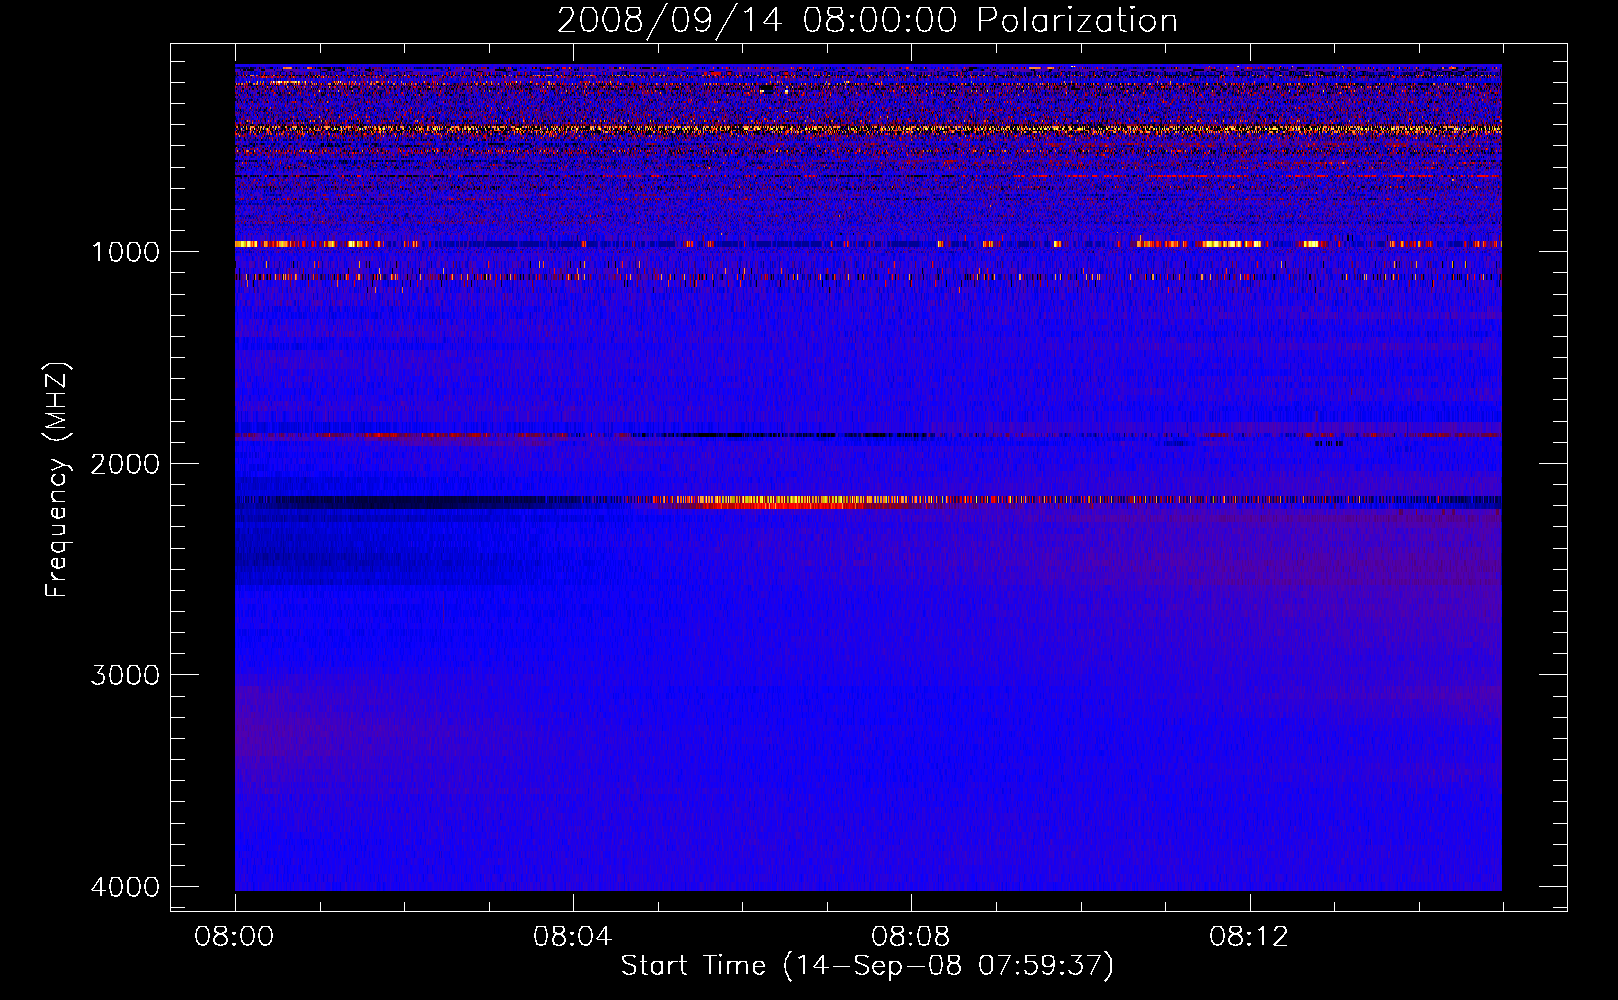
Task: Click the 08:00 time tick label
Action: [x=234, y=937]
